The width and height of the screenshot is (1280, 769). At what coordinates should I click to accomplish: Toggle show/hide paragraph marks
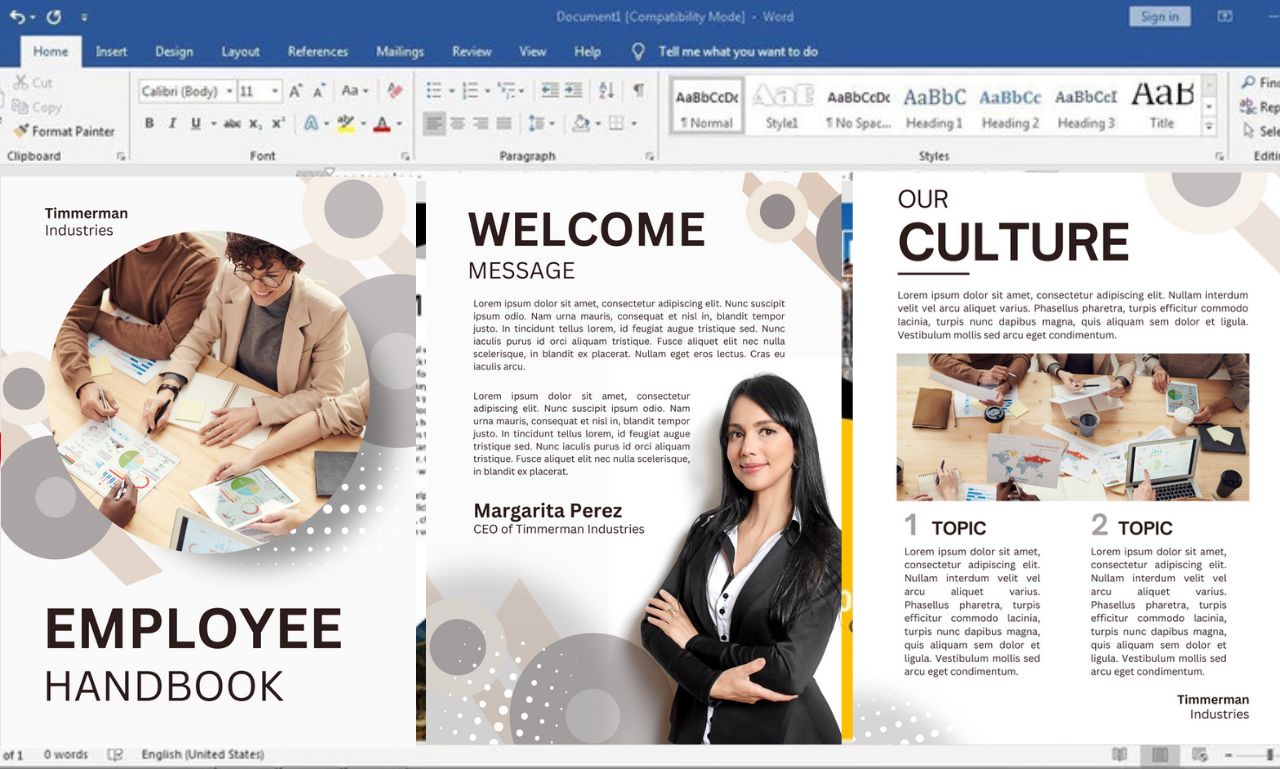pyautogui.click(x=636, y=89)
